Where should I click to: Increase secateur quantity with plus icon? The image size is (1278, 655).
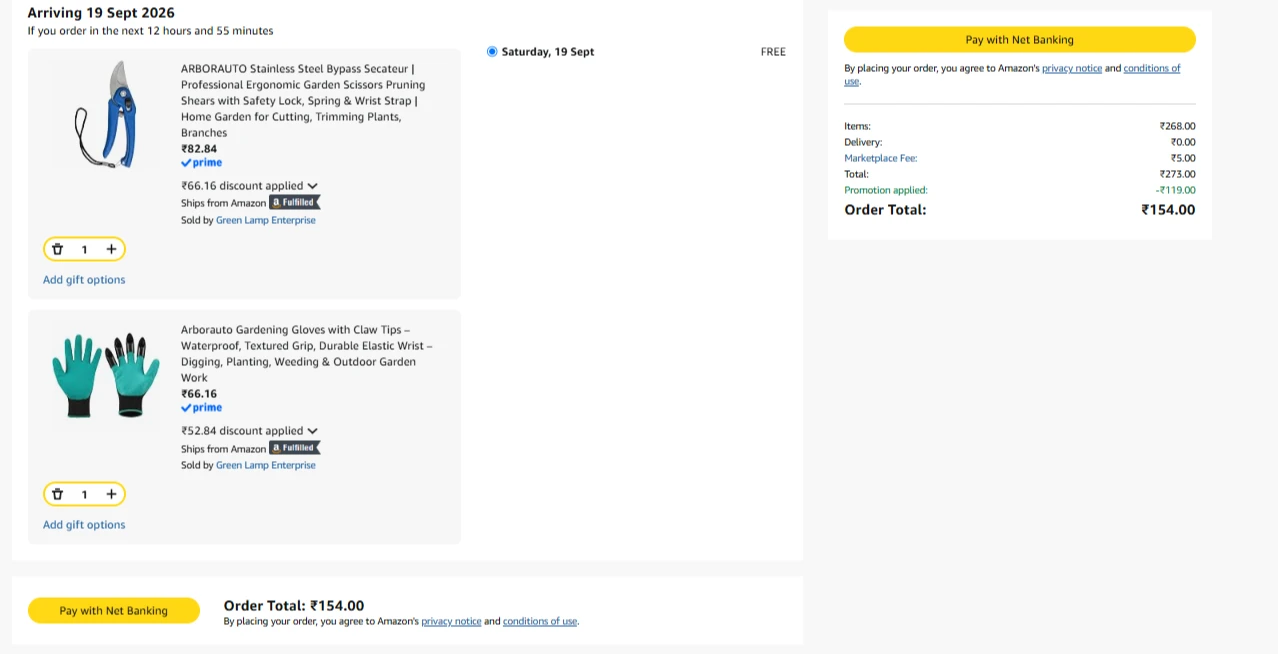click(111, 249)
